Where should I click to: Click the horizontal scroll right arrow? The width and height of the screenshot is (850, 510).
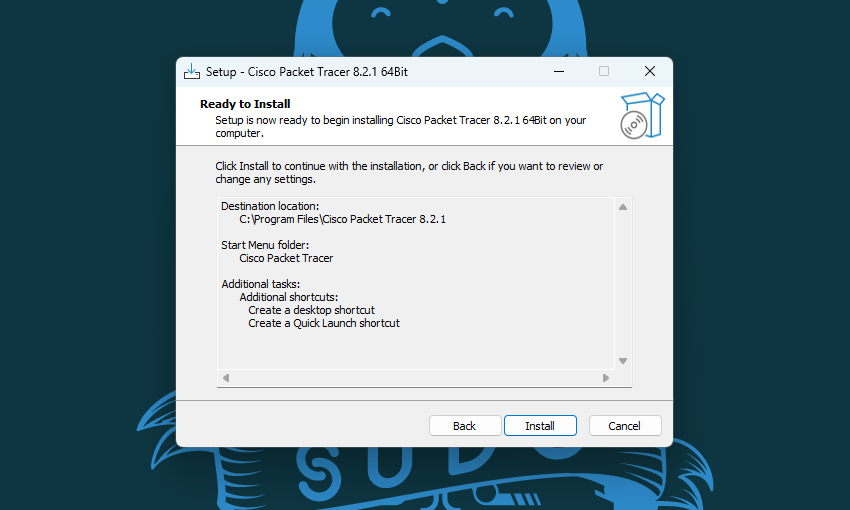pos(606,378)
